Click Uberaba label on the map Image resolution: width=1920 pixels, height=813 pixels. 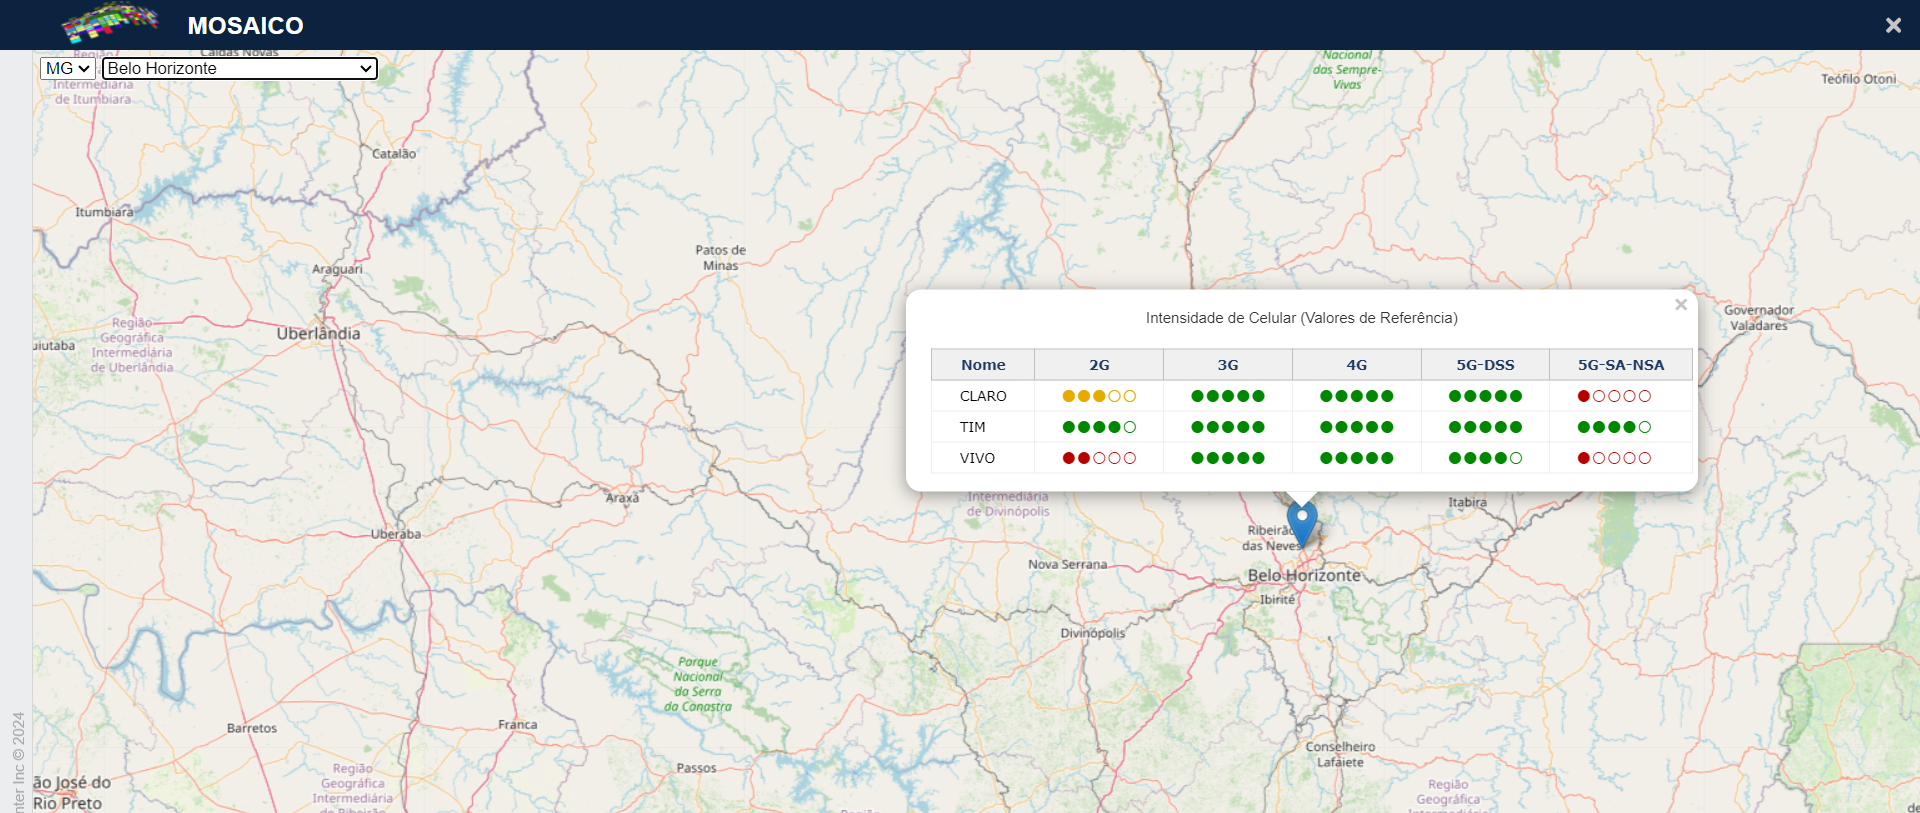click(396, 534)
